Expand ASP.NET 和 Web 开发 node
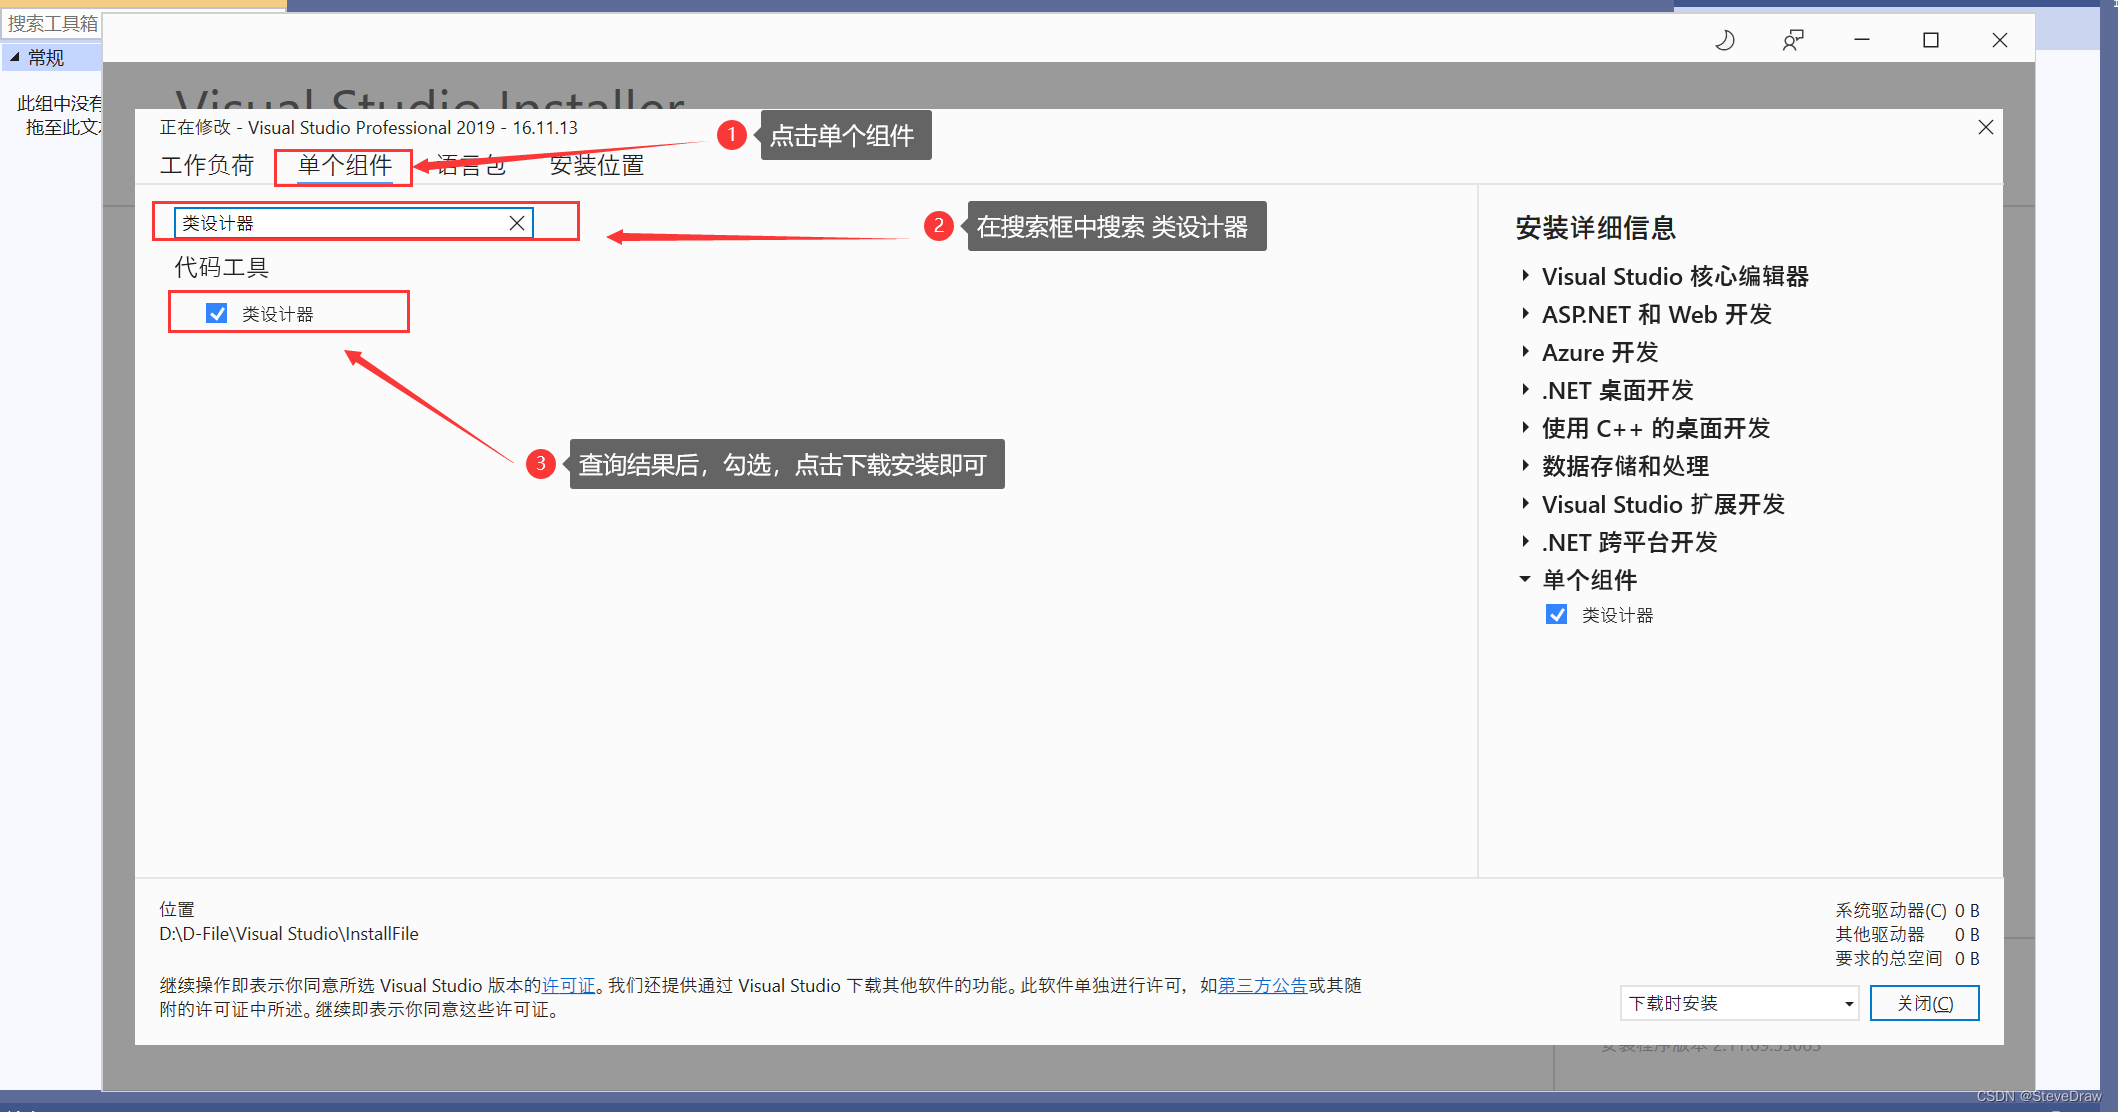 (x=1525, y=313)
